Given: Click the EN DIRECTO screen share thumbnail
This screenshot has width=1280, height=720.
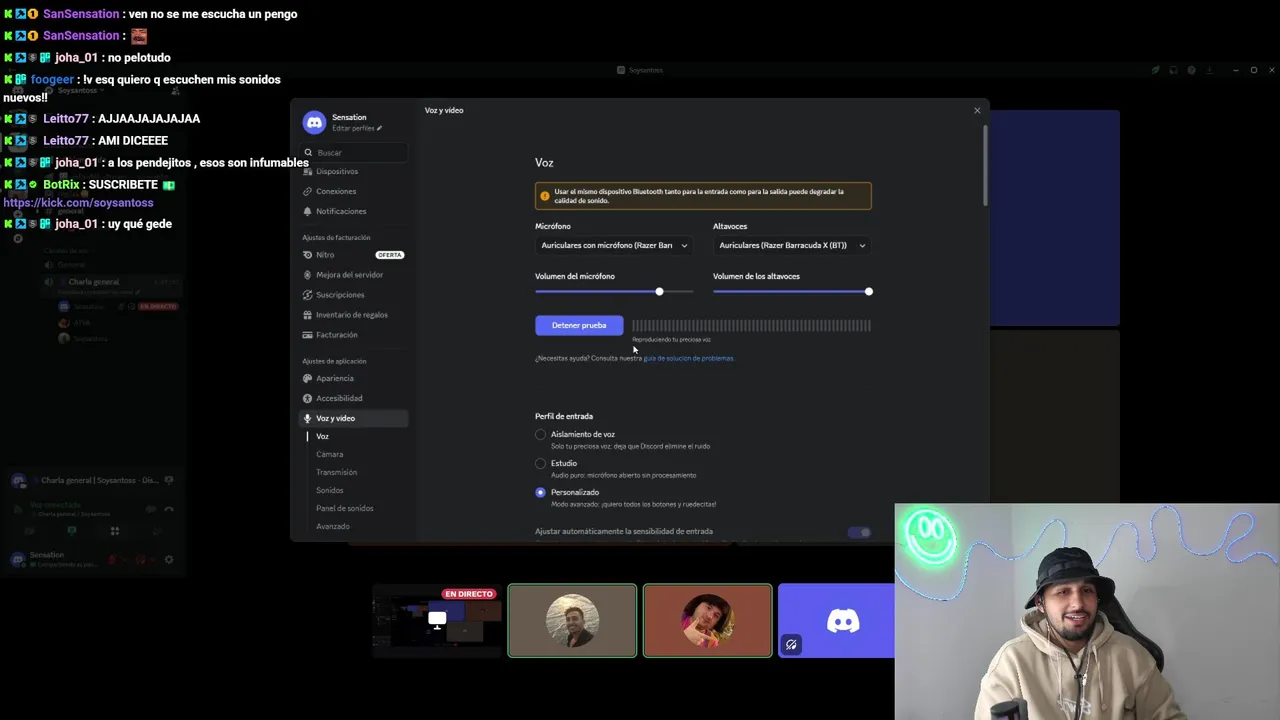Looking at the screenshot, I should pyautogui.click(x=436, y=621).
